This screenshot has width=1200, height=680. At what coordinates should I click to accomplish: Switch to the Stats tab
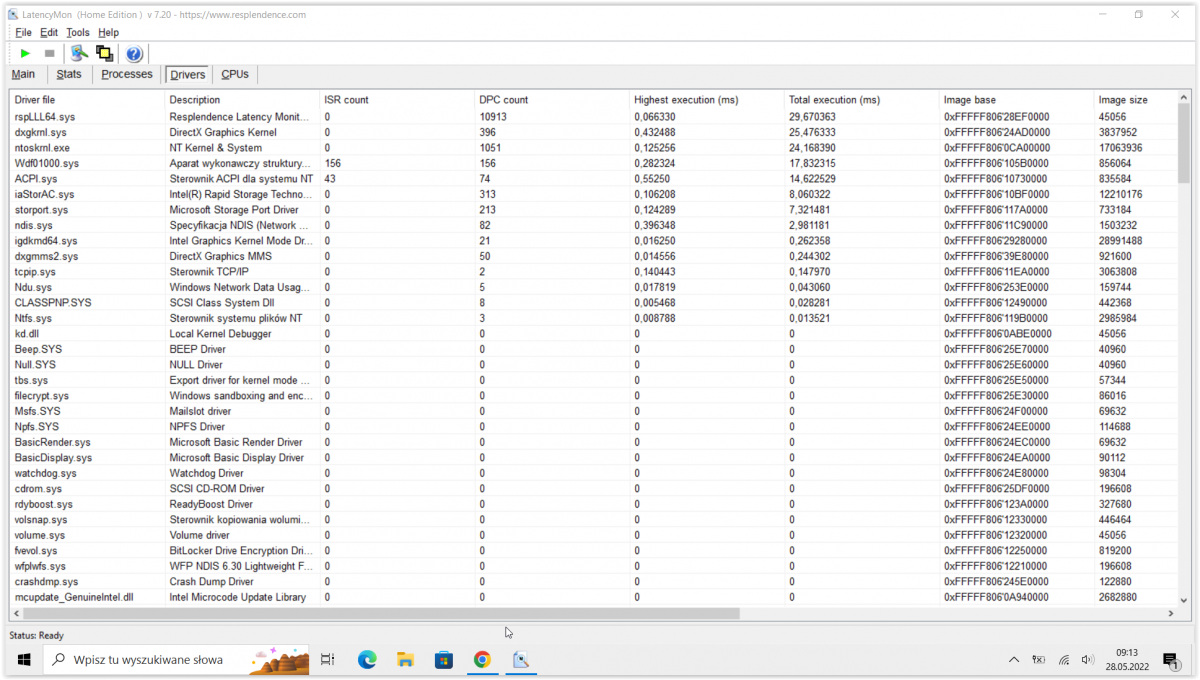[x=69, y=74]
